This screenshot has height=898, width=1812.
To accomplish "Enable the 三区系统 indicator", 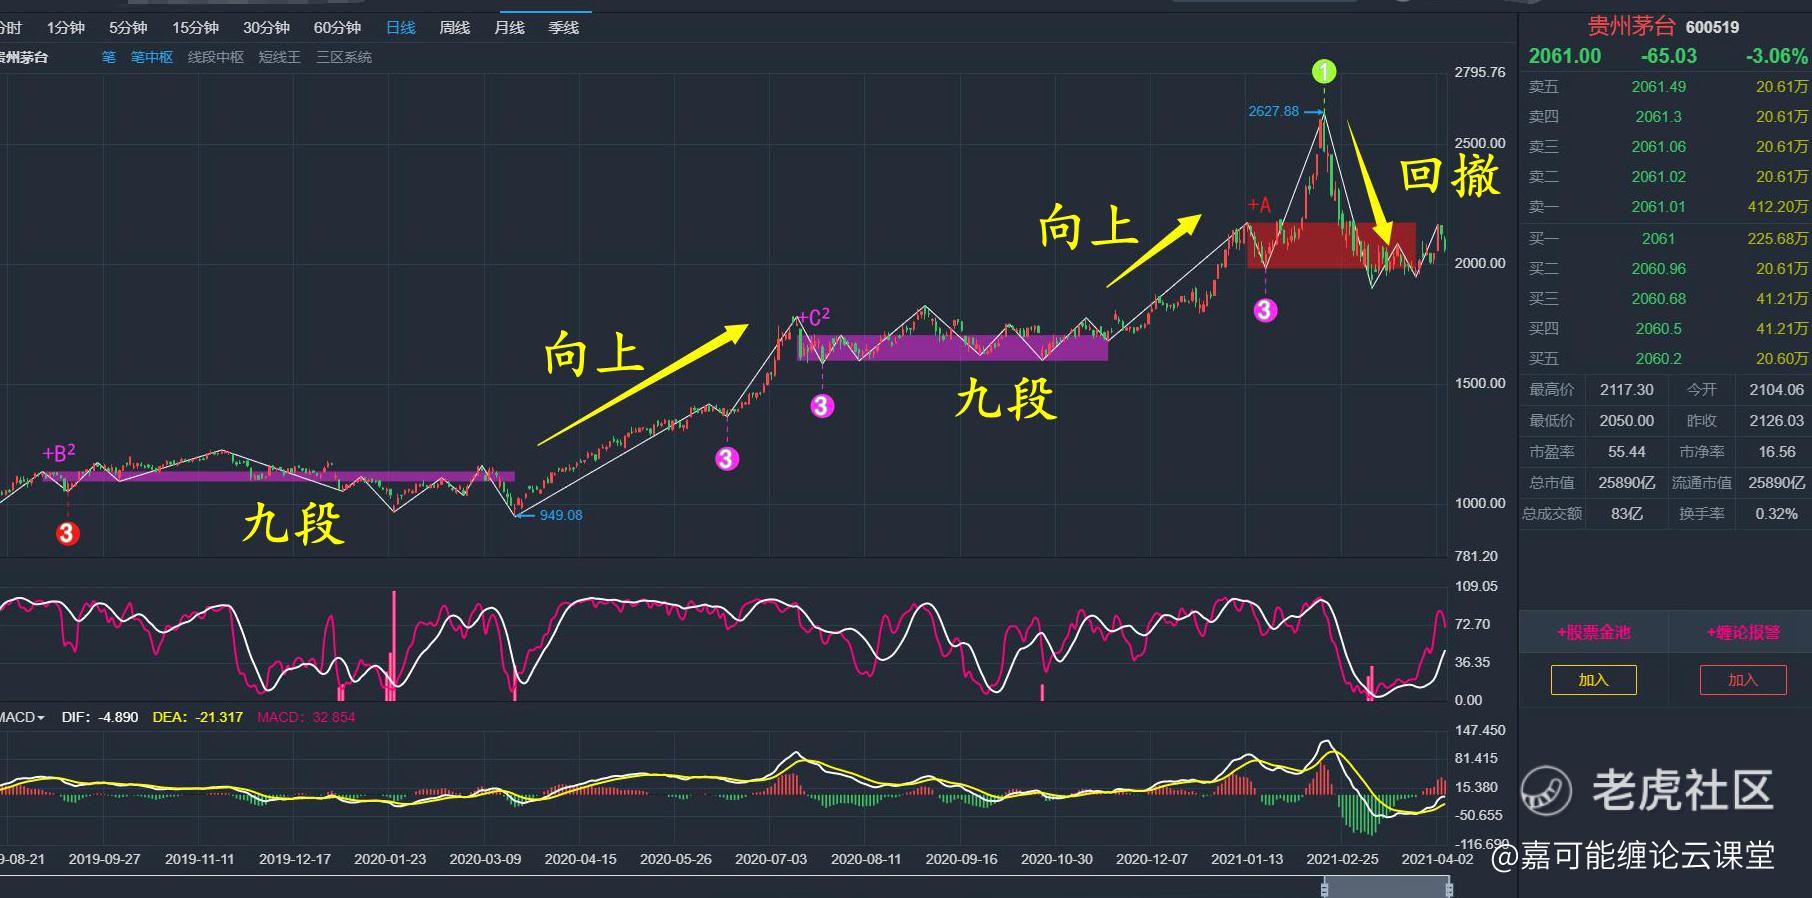I will [344, 57].
